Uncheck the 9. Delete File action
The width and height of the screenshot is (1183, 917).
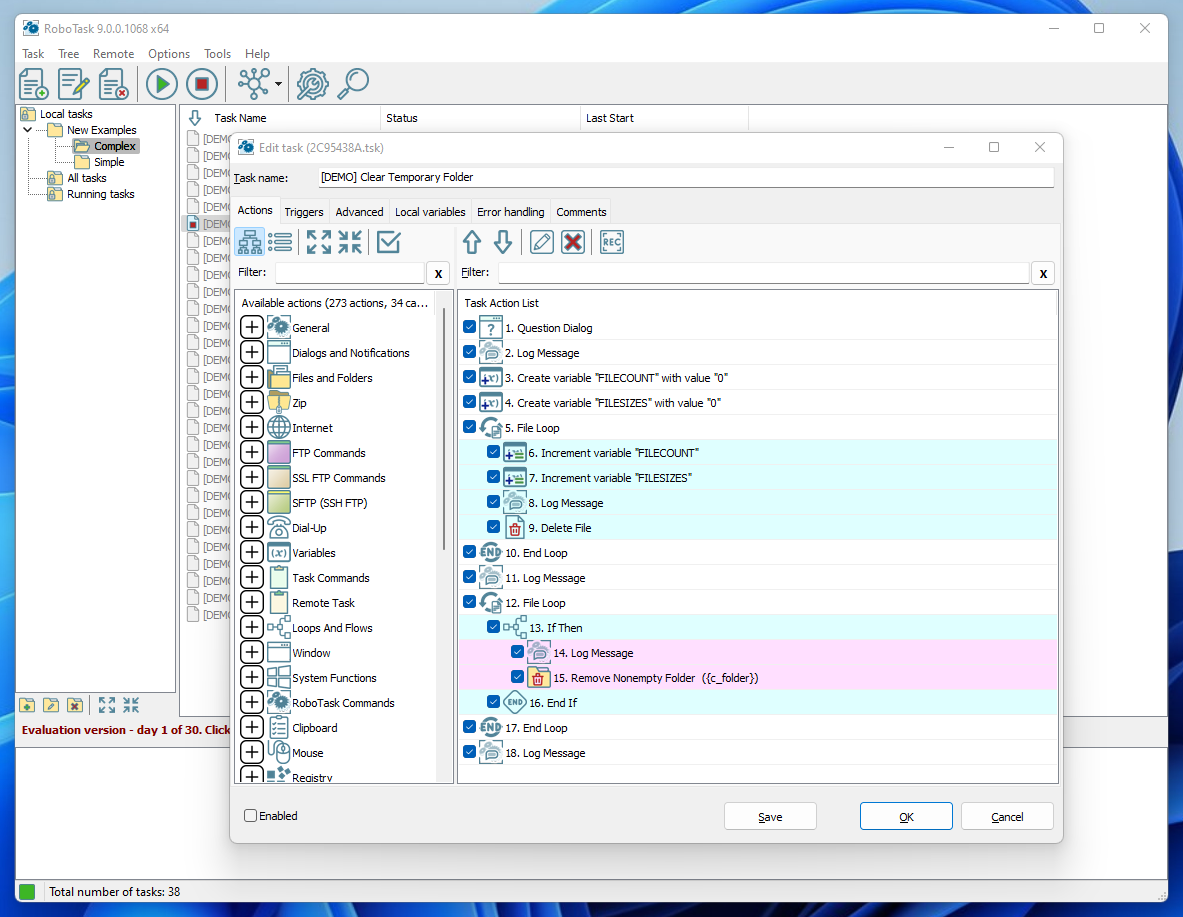pos(493,527)
